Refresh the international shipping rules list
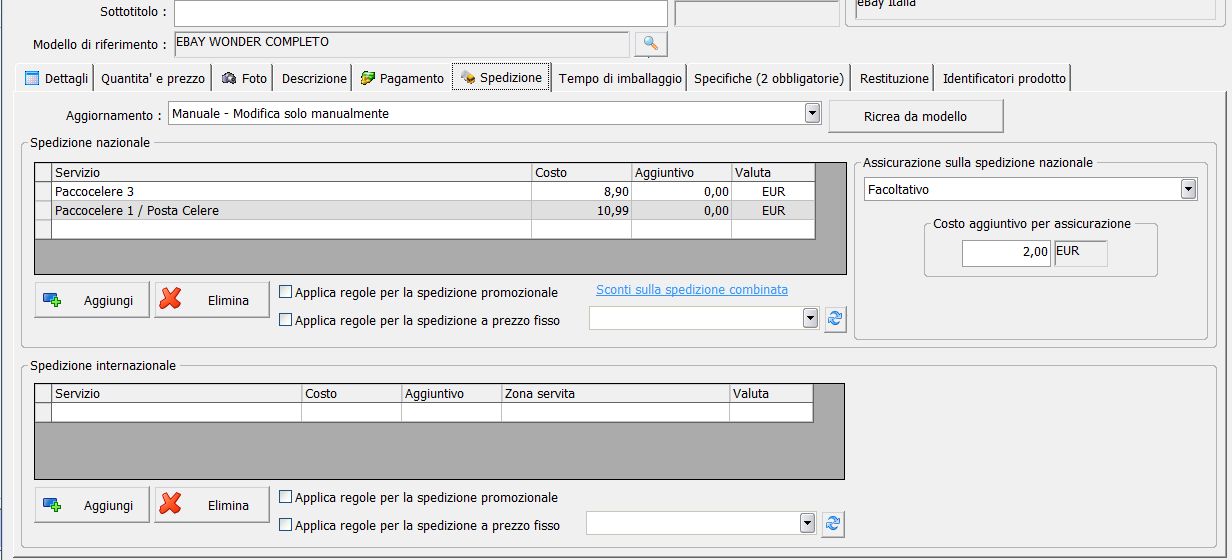1232x560 pixels. pyautogui.click(x=832, y=524)
